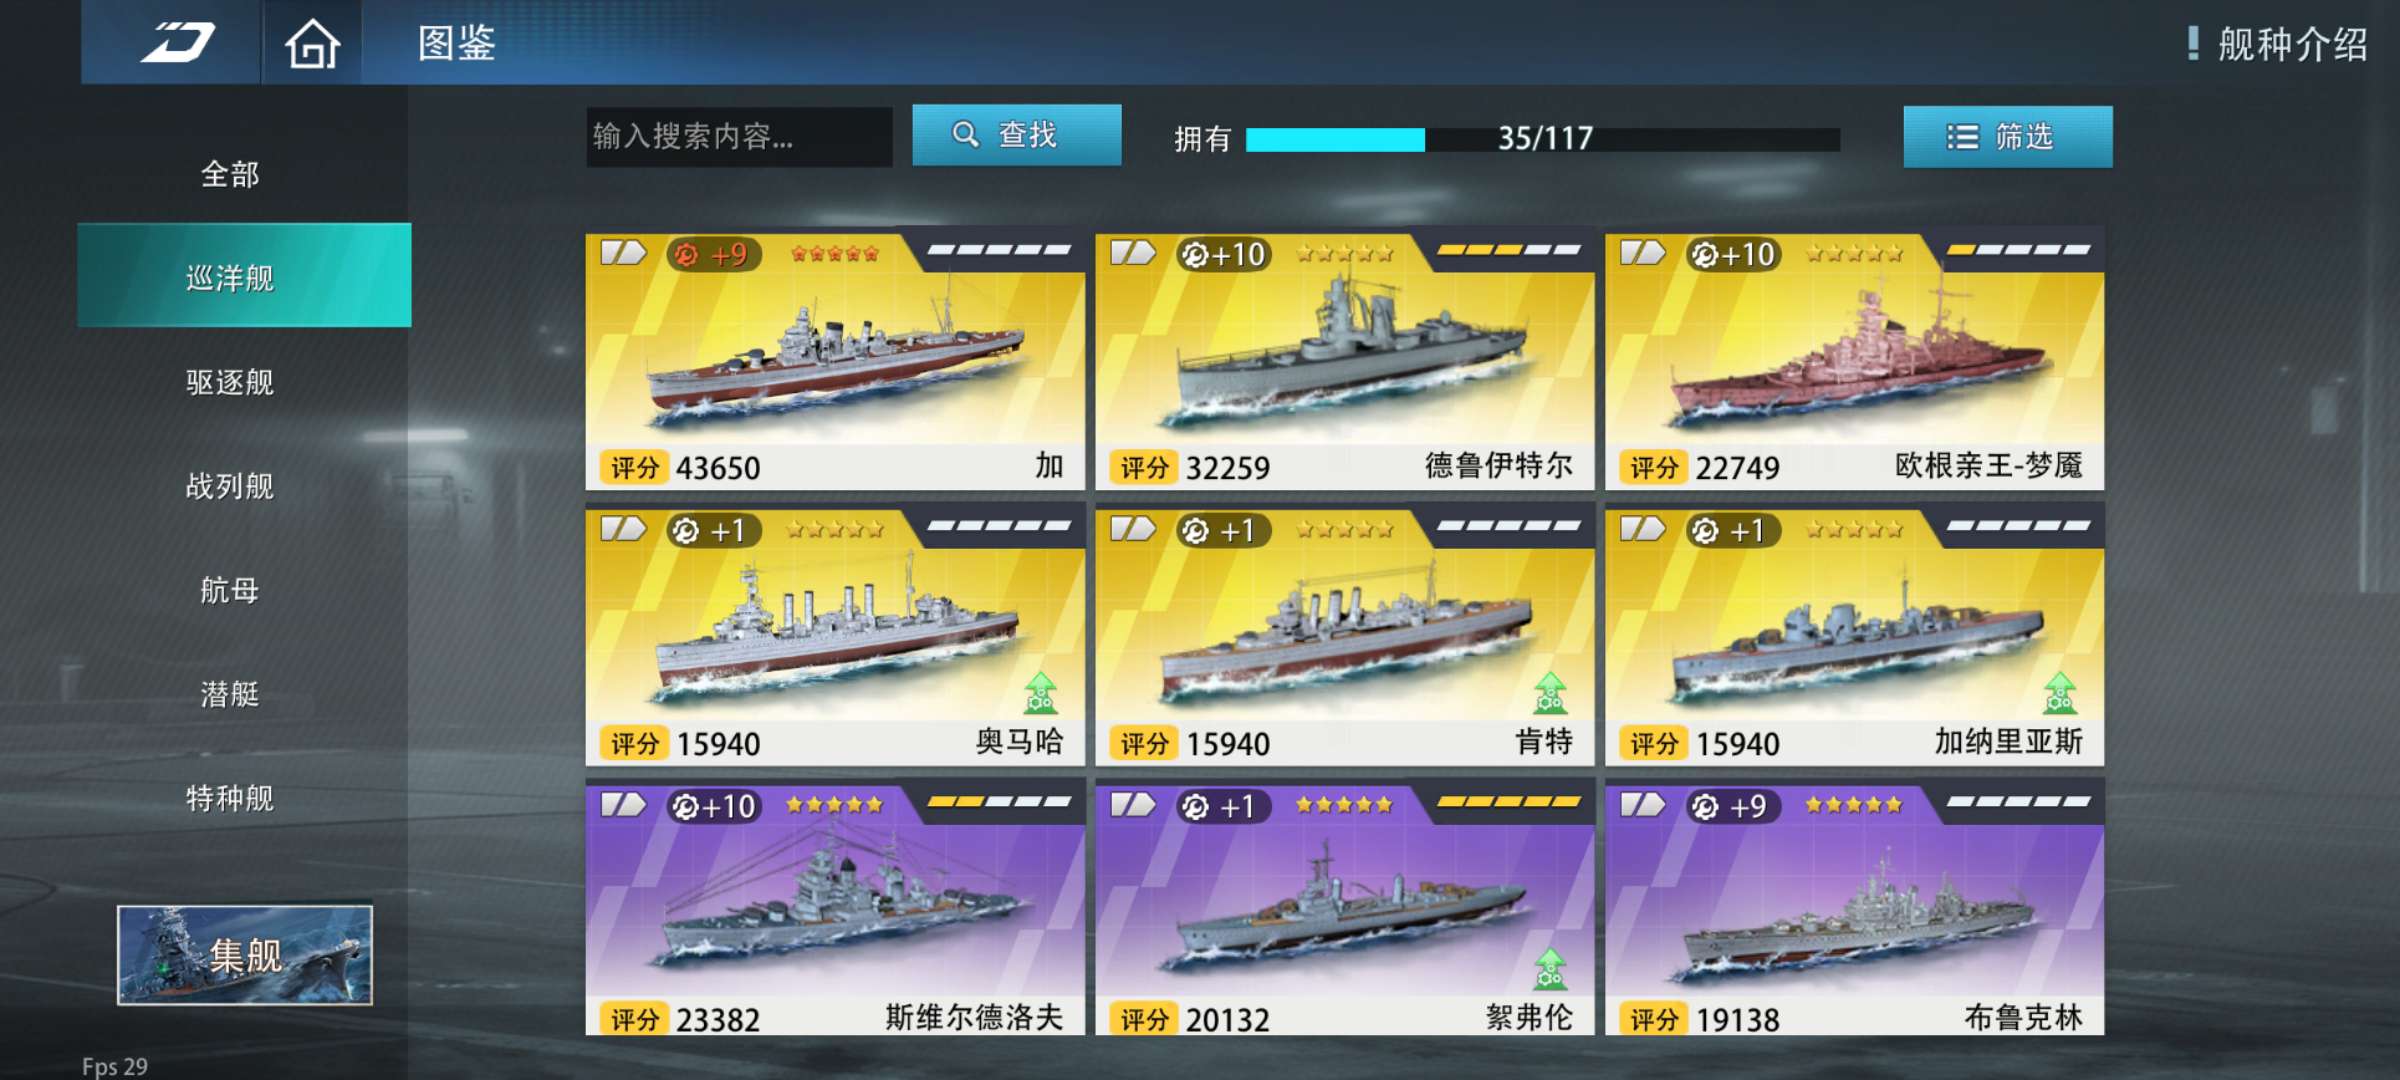This screenshot has height=1080, width=2400.
Task: Click exclamation icon beside 舰种介绍
Action: tap(2193, 43)
